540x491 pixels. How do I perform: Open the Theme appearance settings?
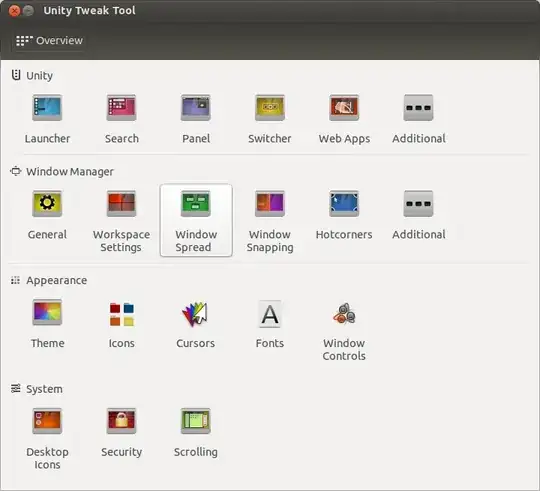point(47,324)
